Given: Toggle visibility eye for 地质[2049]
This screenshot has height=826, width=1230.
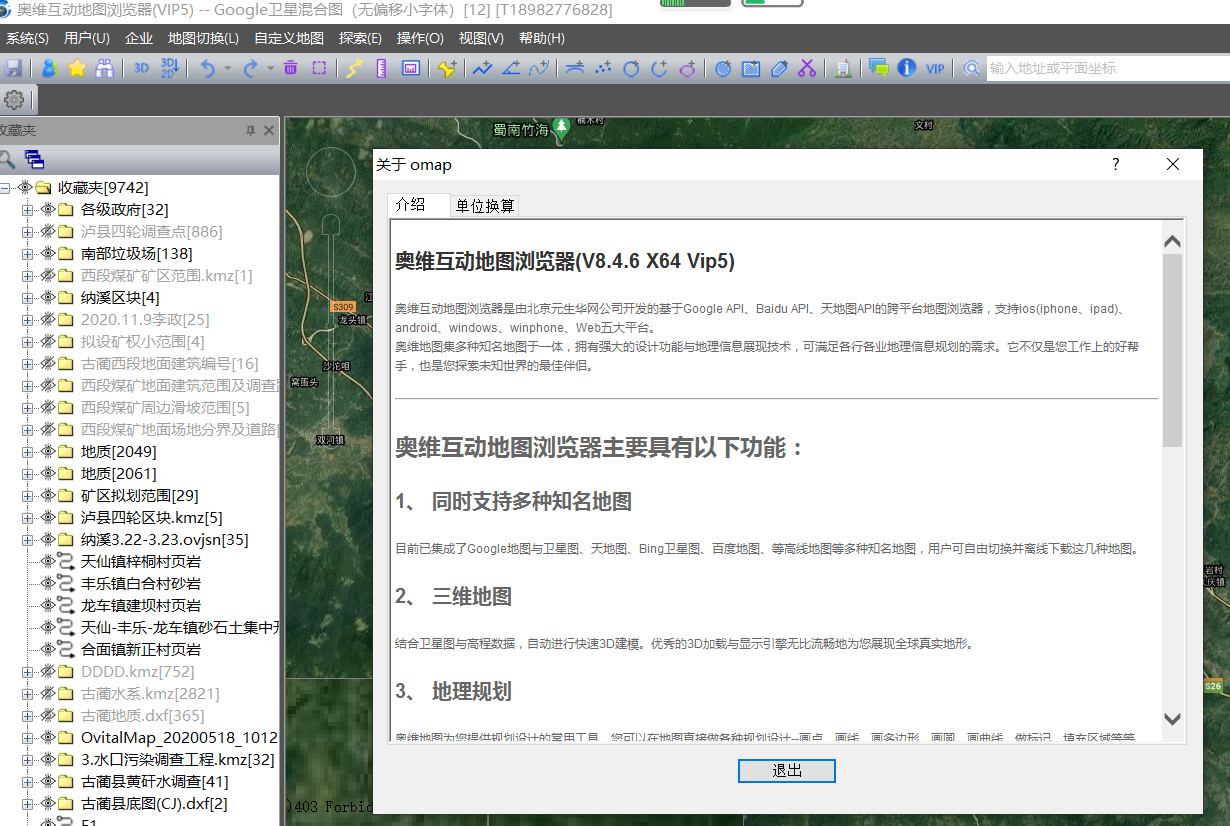Looking at the screenshot, I should [47, 452].
